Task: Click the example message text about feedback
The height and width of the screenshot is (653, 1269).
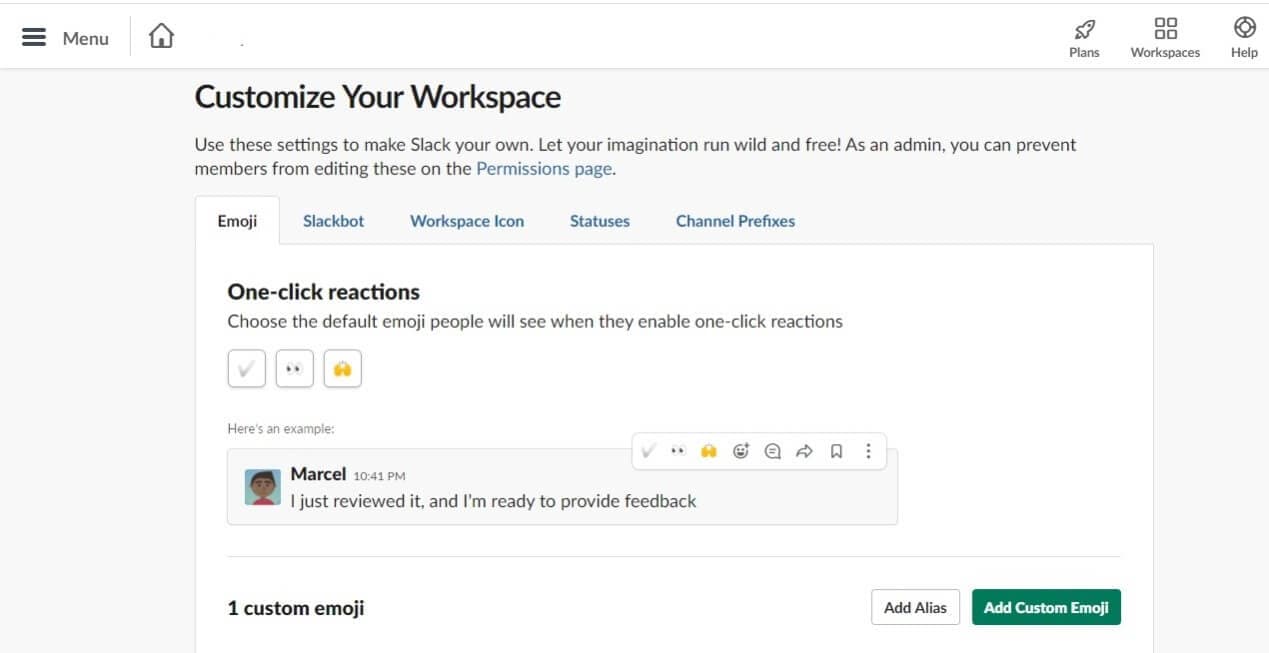Action: 493,501
